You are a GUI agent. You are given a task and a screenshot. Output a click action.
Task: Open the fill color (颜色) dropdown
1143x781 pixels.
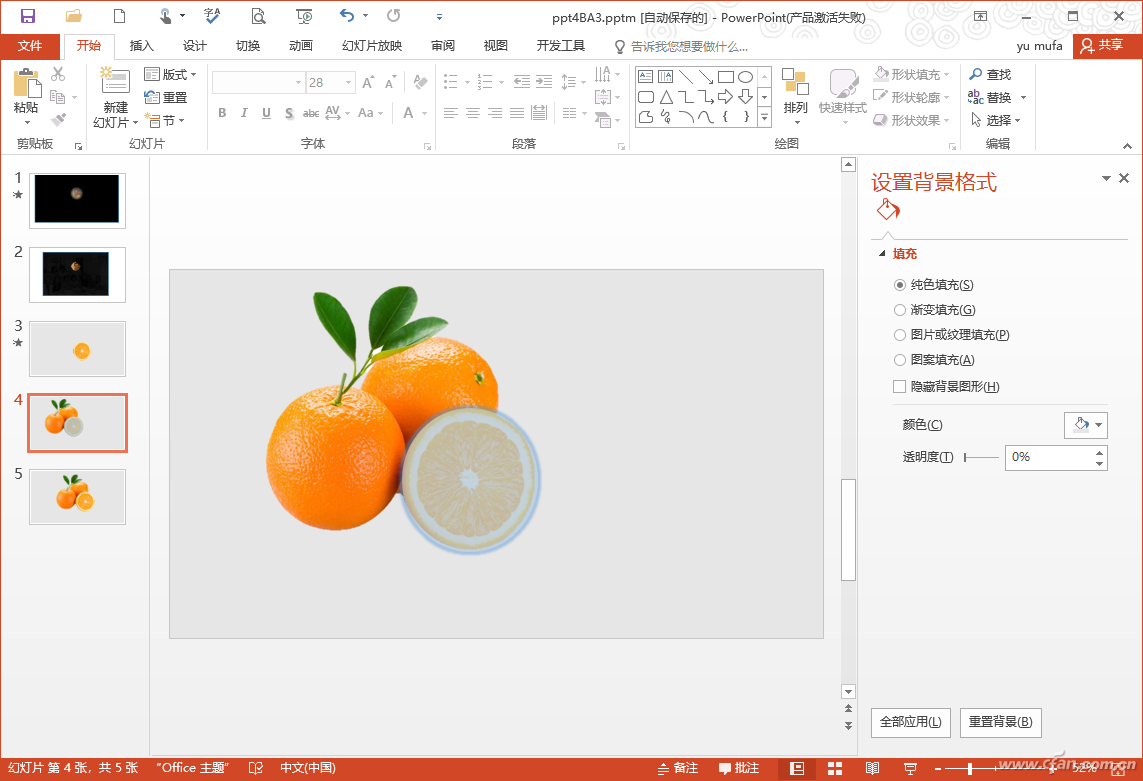1085,425
